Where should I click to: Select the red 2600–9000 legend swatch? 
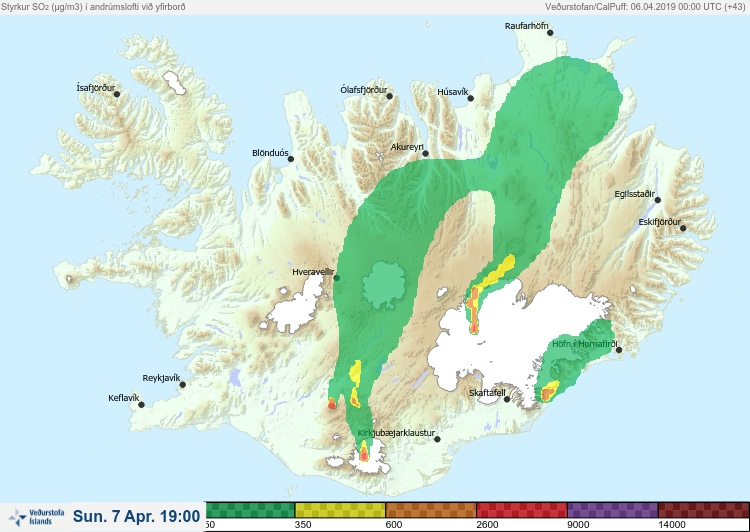pos(522,510)
